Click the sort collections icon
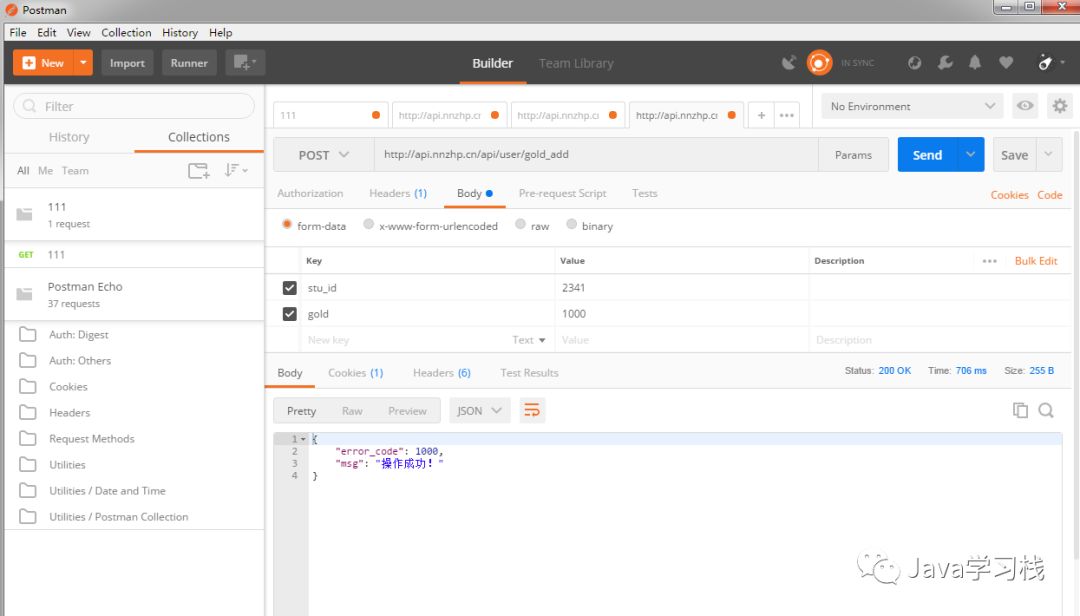Image resolution: width=1080 pixels, height=616 pixels. [236, 170]
